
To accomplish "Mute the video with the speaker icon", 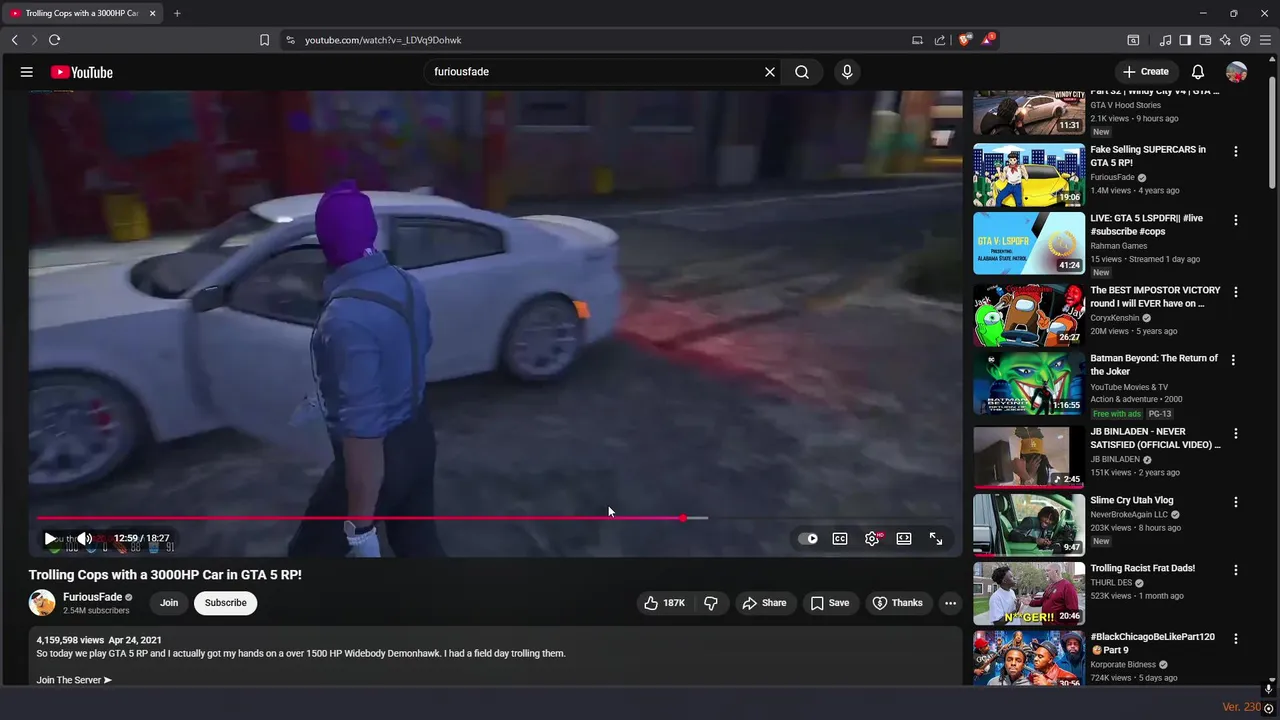I will [x=85, y=538].
